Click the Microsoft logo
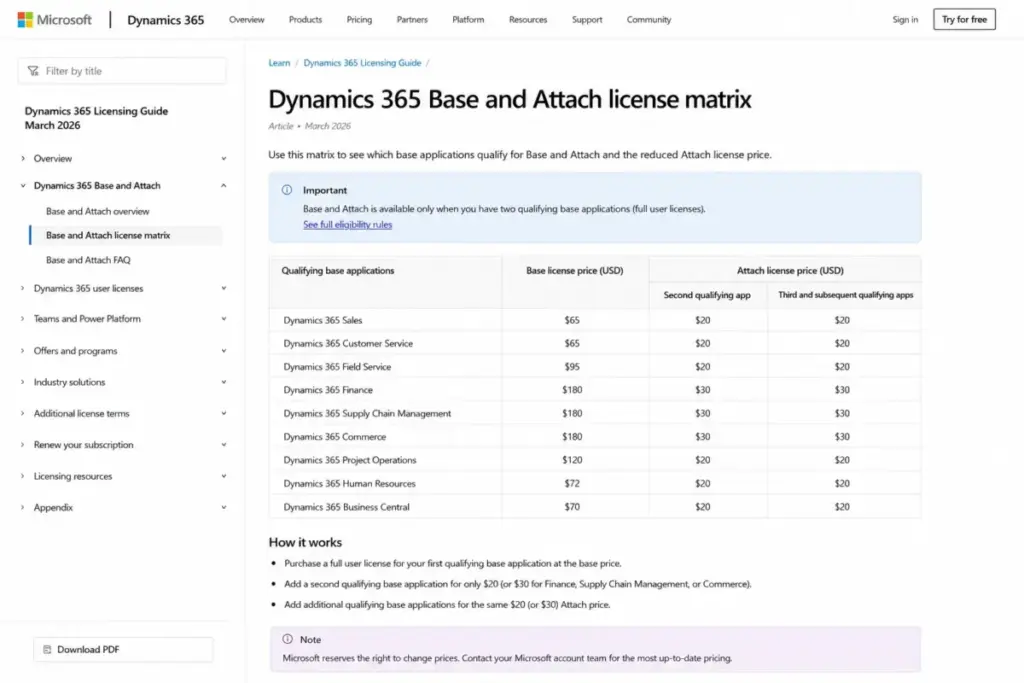Viewport: 1024px width, 683px height. point(54,20)
